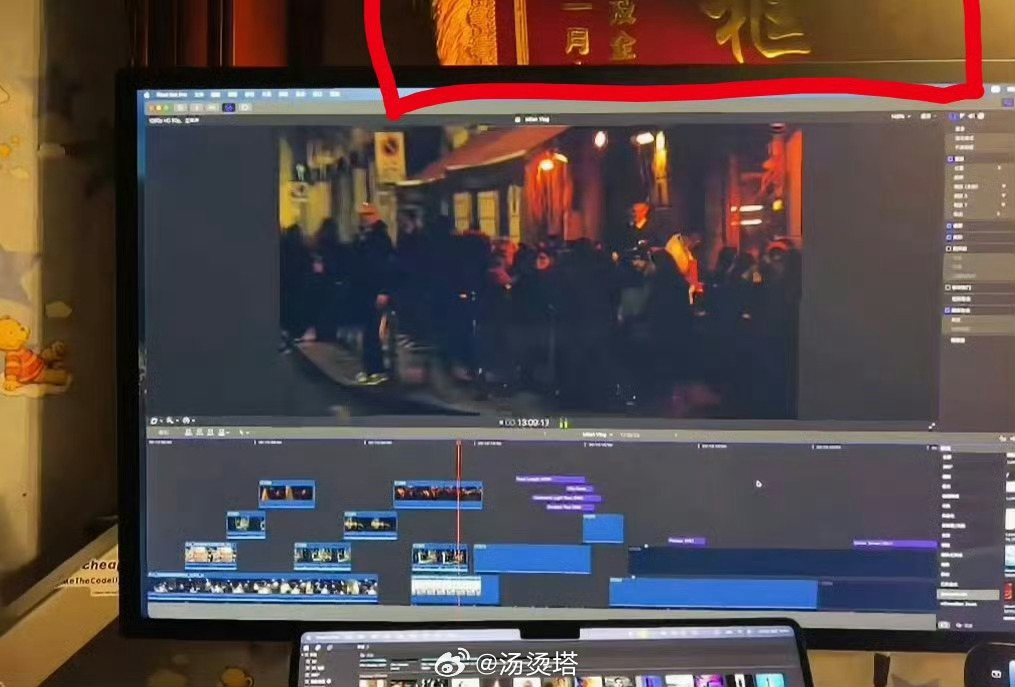Viewport: 1015px width, 687px height.
Task: Select the purple title clip at the timeline's far right
Action: tap(895, 543)
